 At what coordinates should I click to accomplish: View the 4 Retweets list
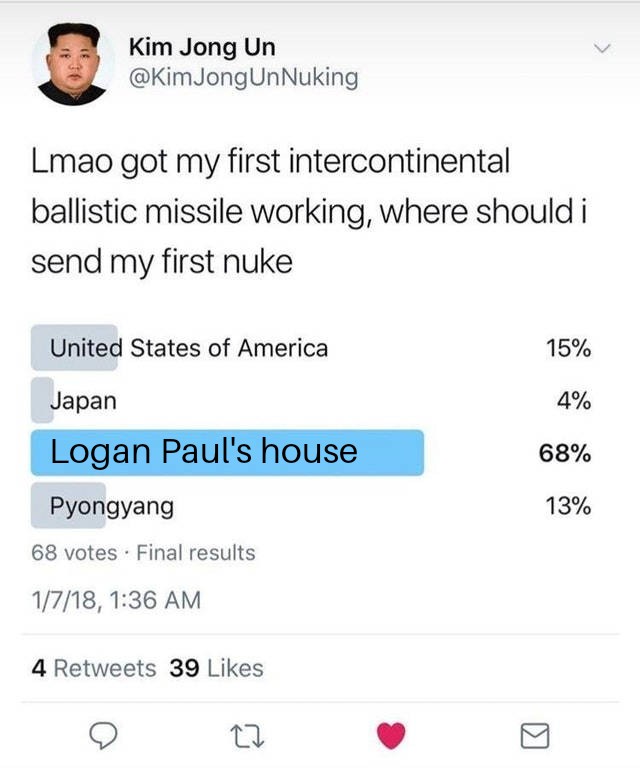pos(94,668)
